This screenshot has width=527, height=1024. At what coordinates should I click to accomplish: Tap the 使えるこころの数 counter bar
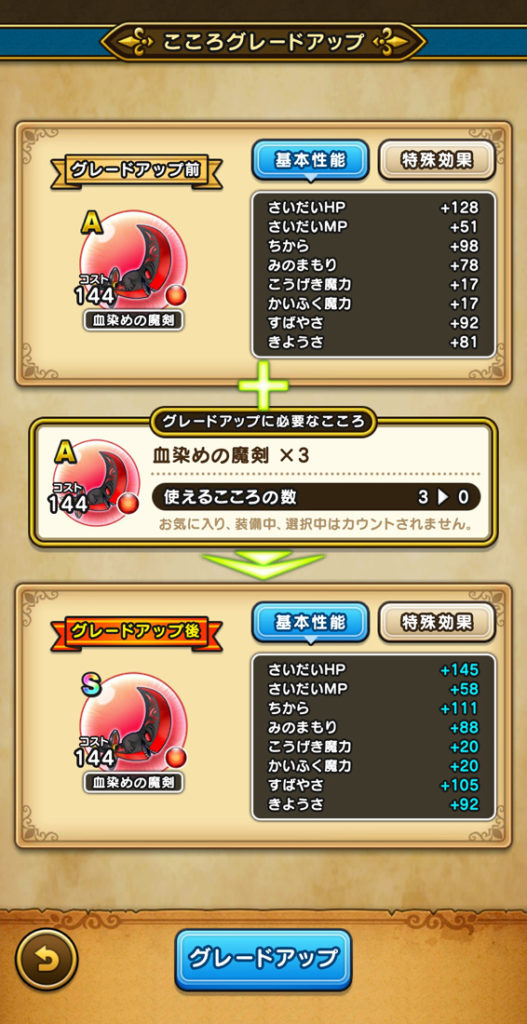[x=317, y=498]
